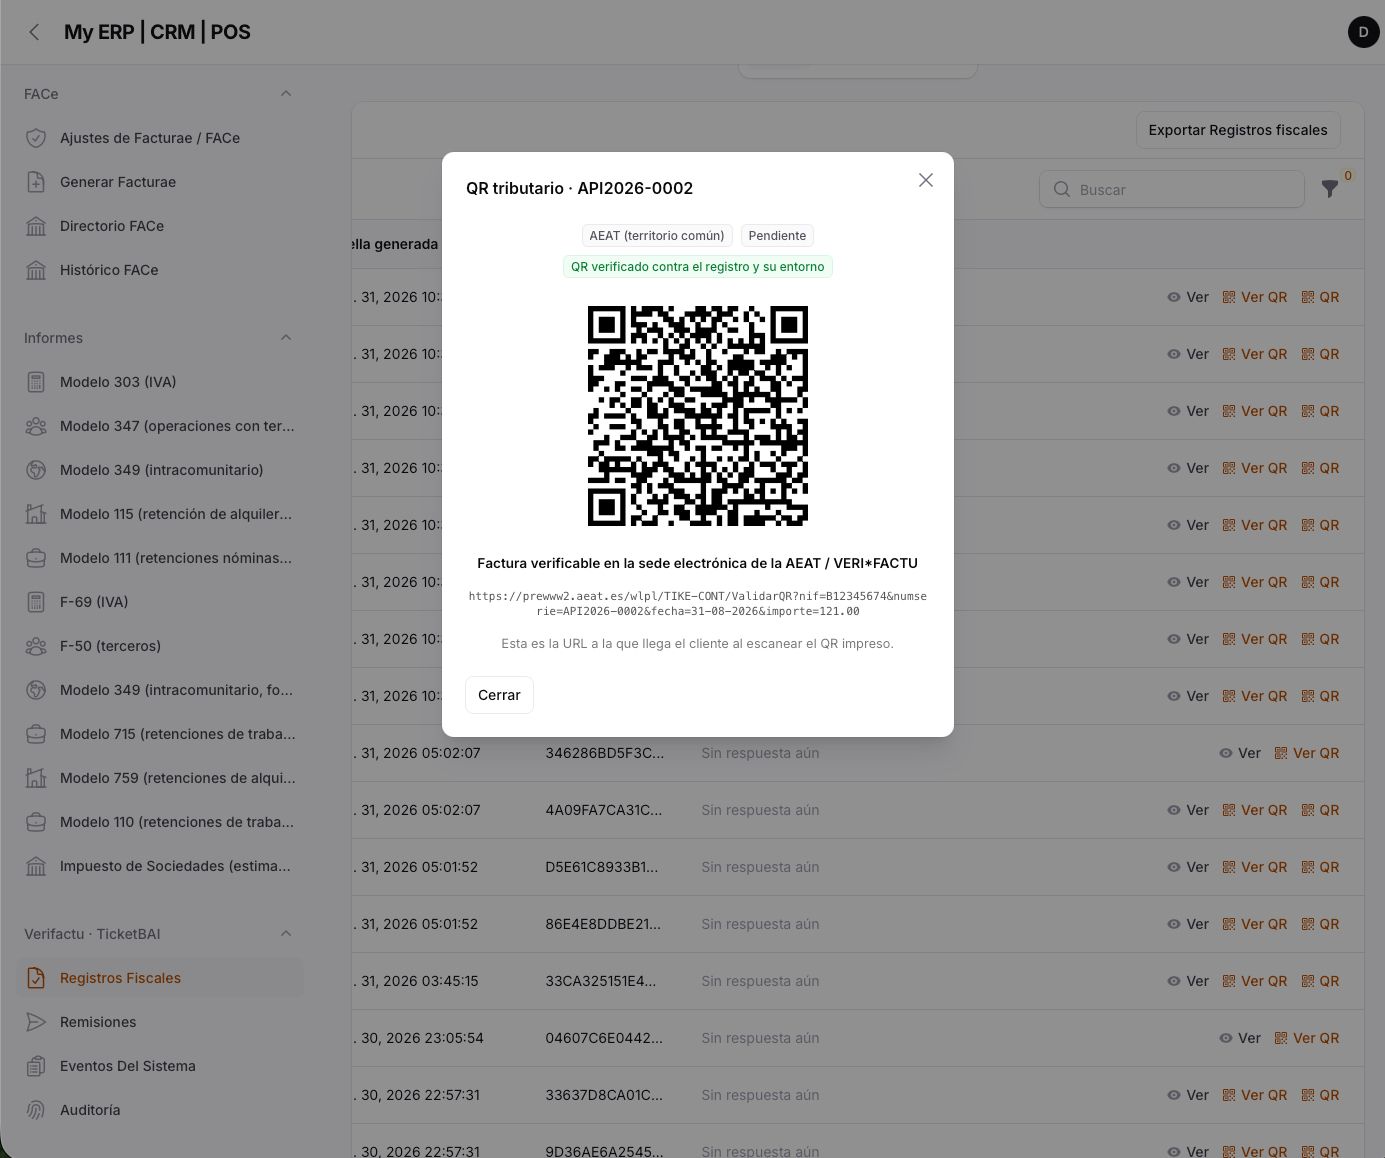
Task: Click the Modelo 759 chart icon
Action: pyautogui.click(x=36, y=778)
